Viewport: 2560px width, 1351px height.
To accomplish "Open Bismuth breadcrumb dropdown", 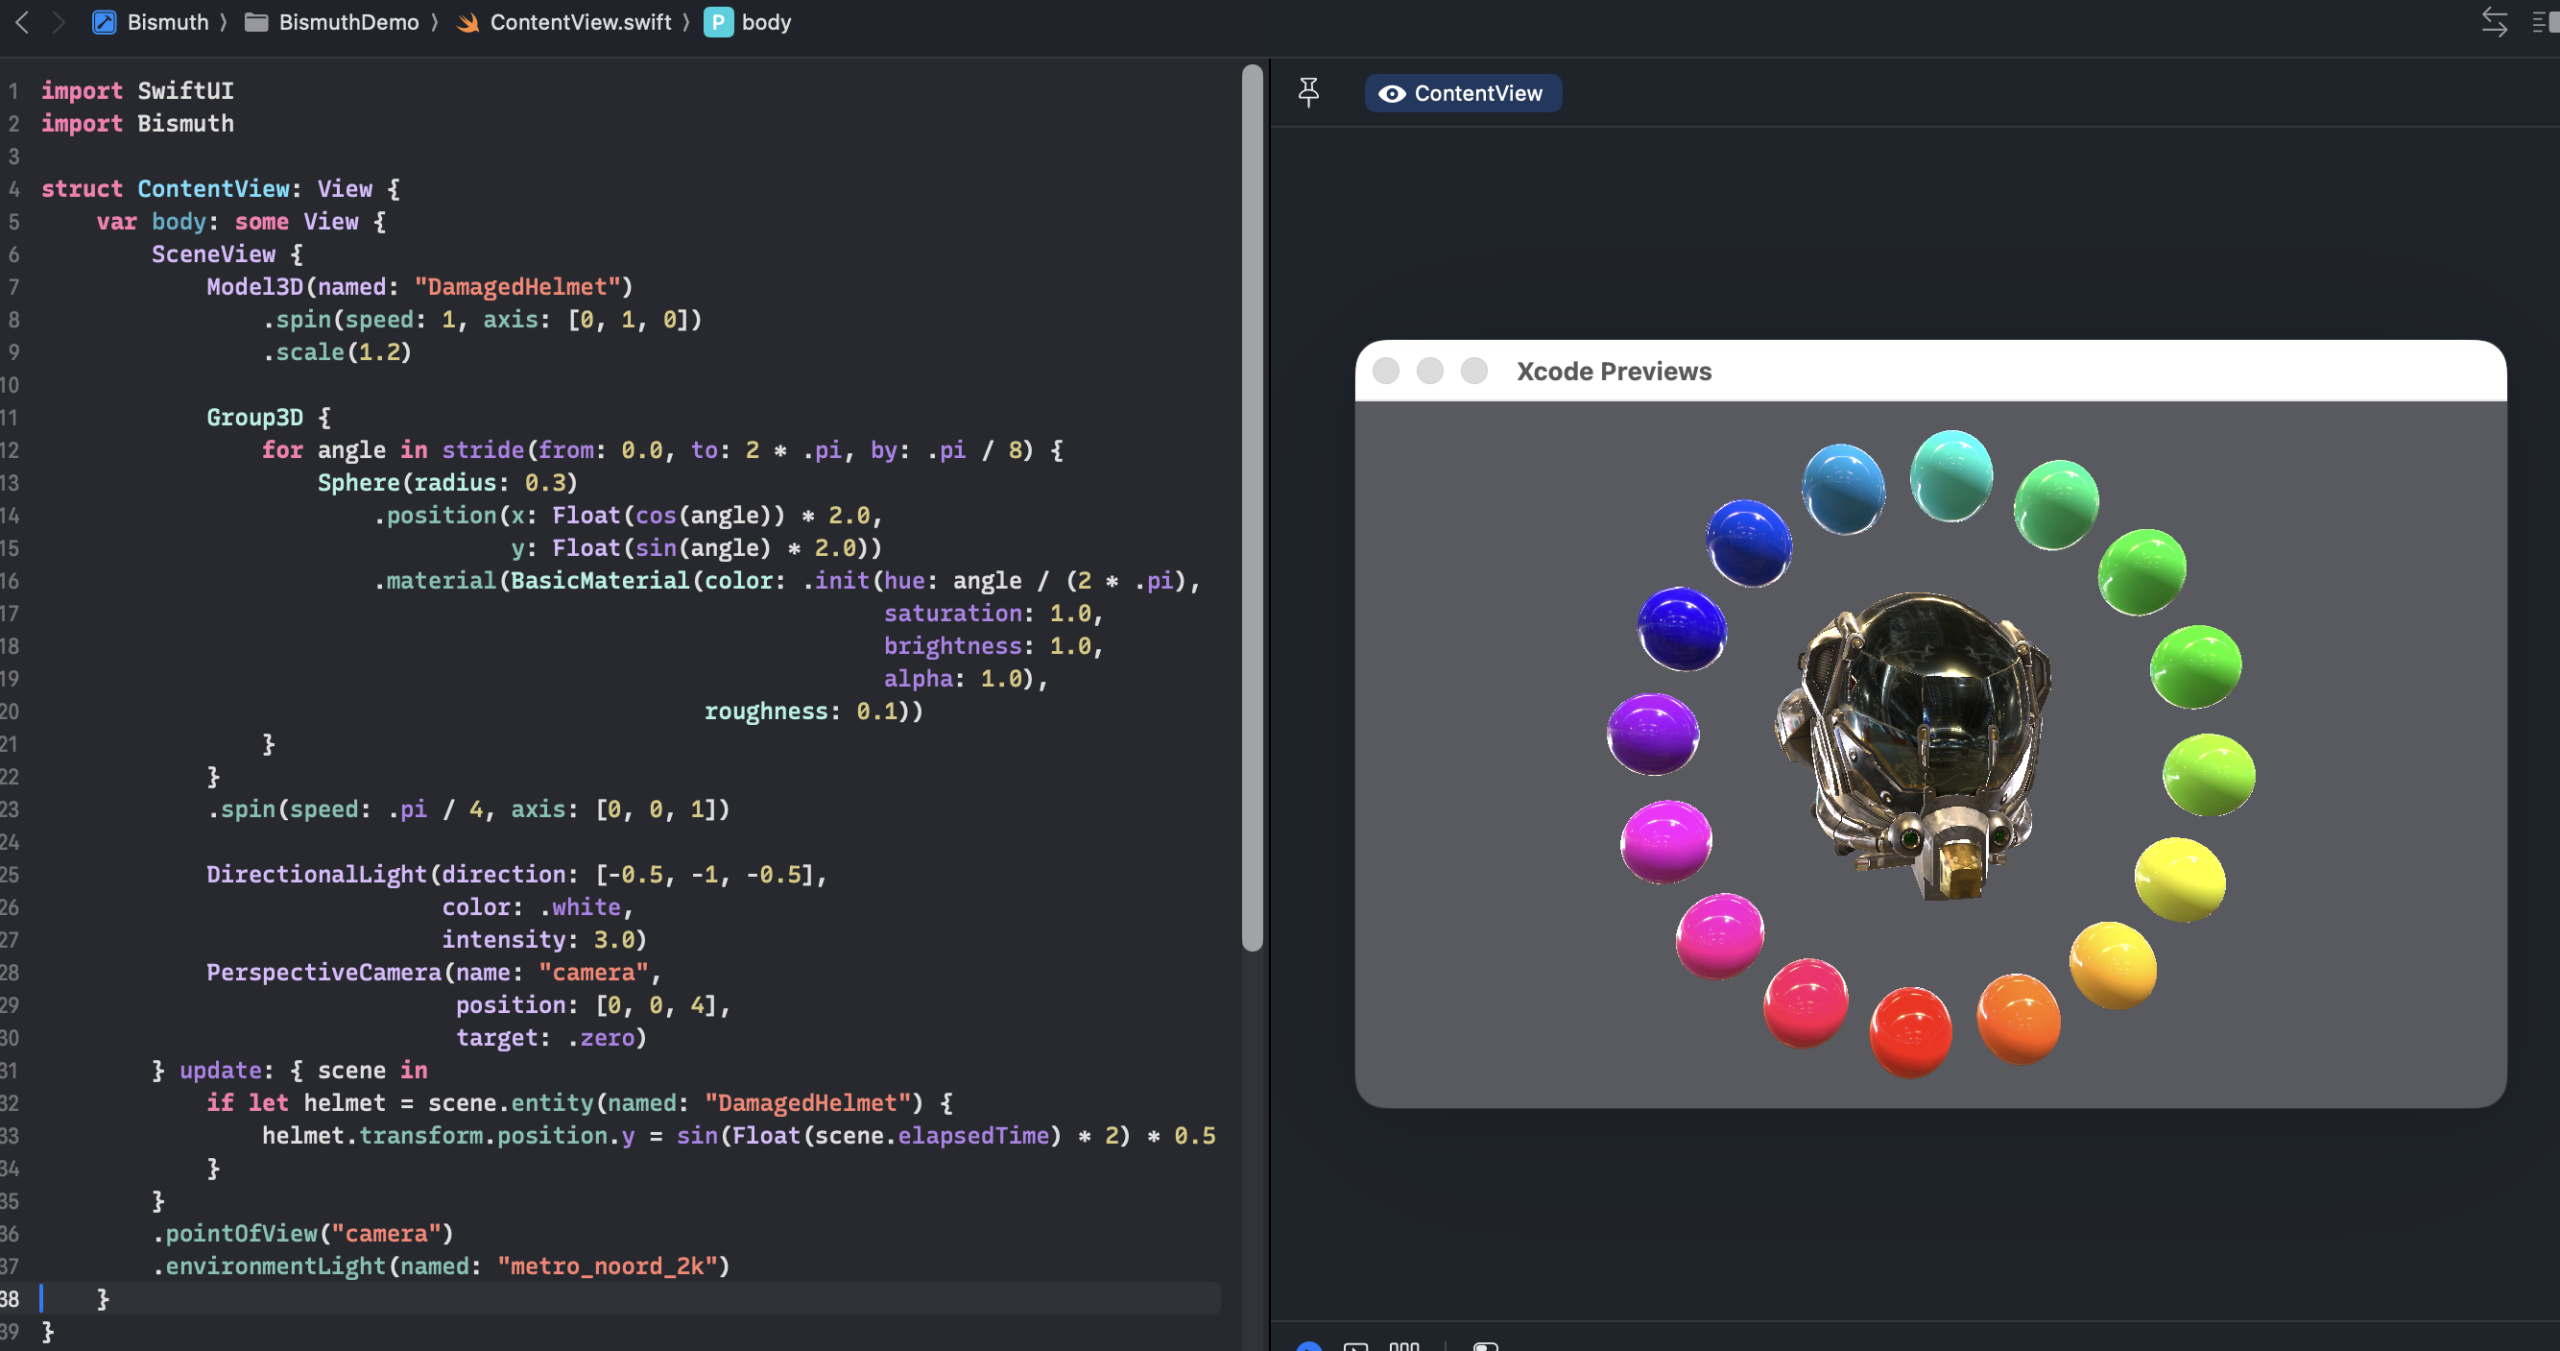I will [168, 22].
